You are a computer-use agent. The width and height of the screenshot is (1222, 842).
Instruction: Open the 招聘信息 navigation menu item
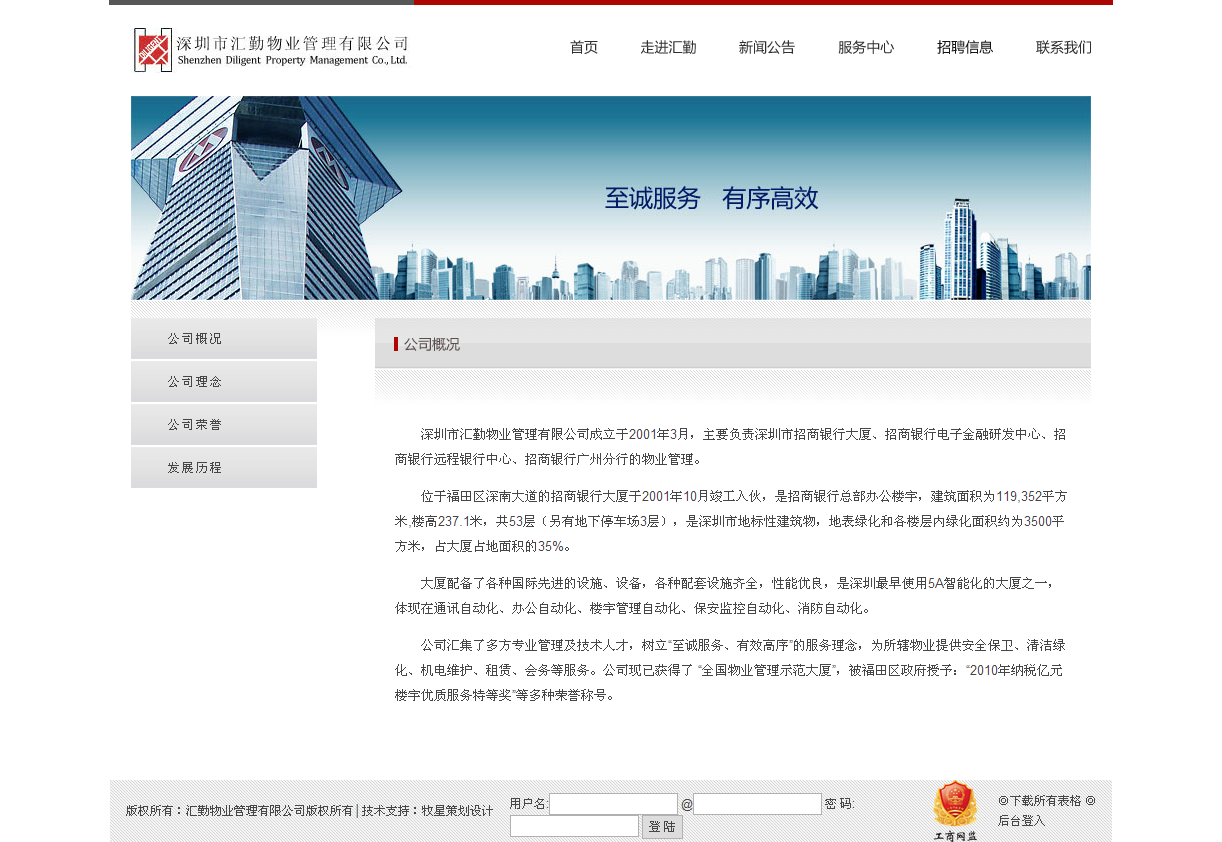[965, 47]
